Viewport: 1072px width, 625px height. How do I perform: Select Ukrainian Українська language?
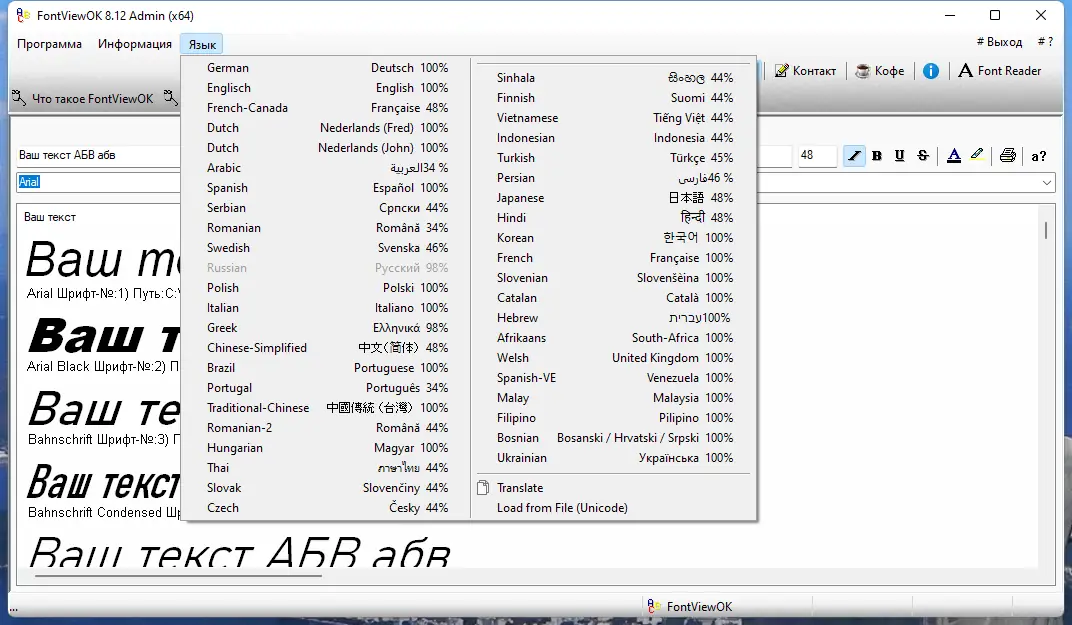coord(615,458)
